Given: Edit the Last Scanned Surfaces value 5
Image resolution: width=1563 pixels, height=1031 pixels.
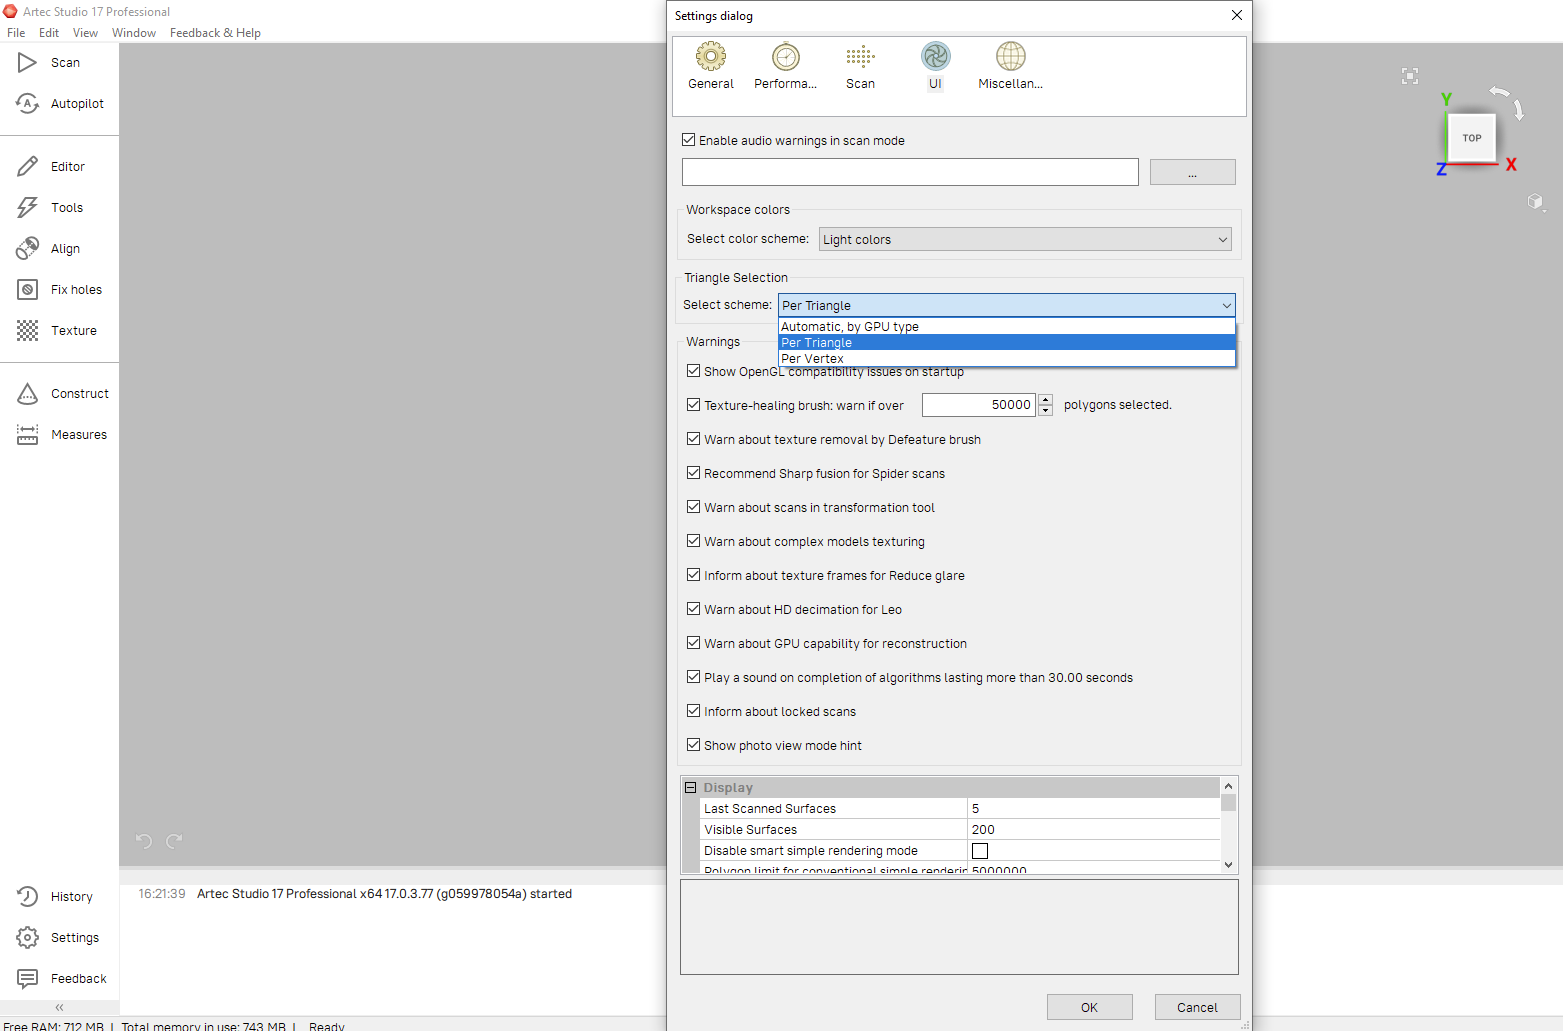Looking at the screenshot, I should pyautogui.click(x=1093, y=809).
